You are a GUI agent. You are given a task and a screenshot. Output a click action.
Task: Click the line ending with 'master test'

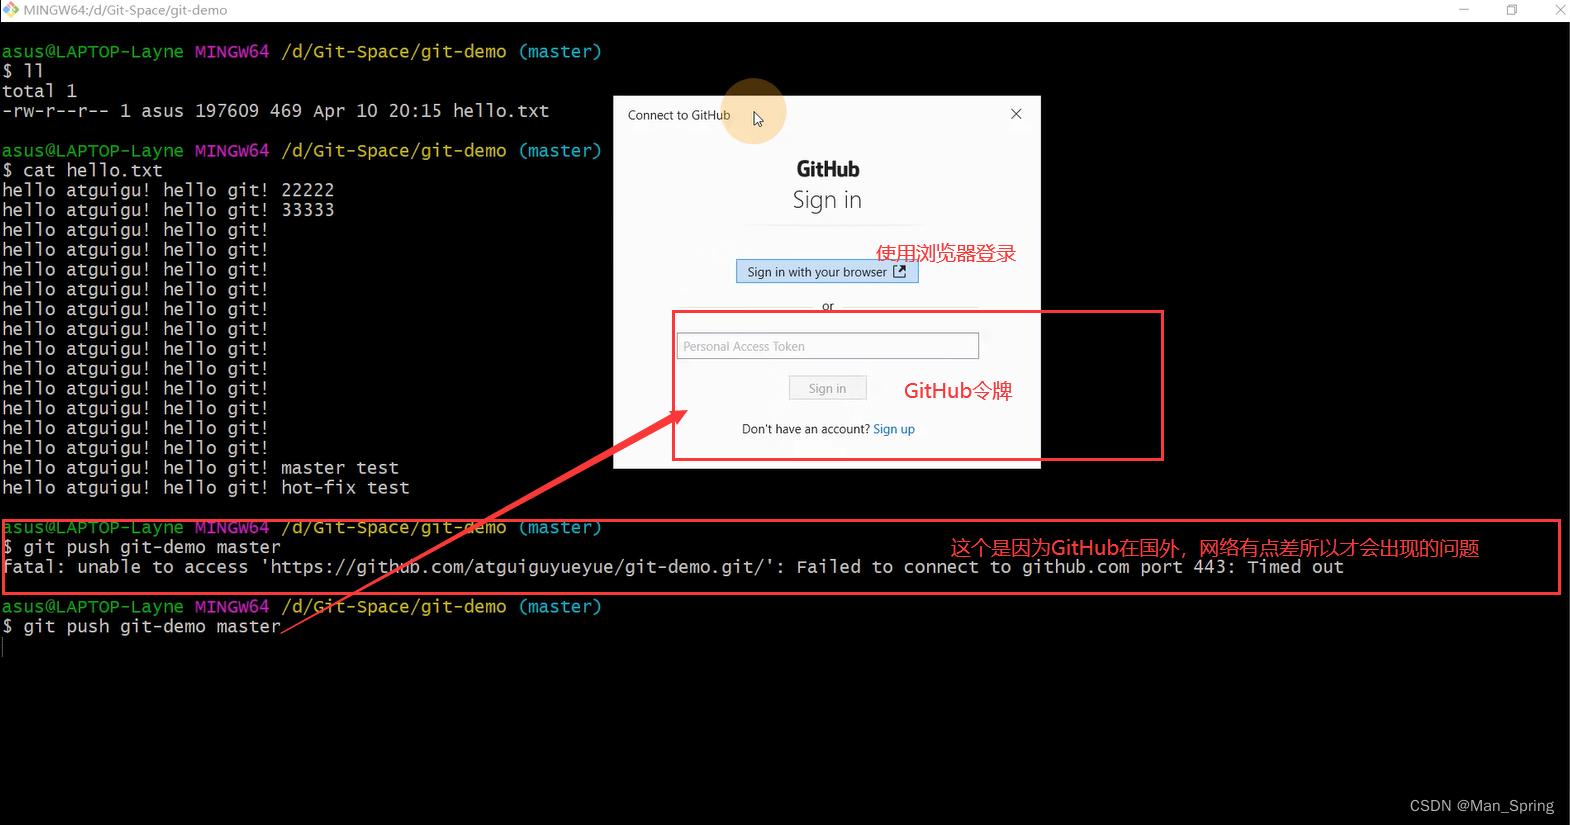point(200,468)
